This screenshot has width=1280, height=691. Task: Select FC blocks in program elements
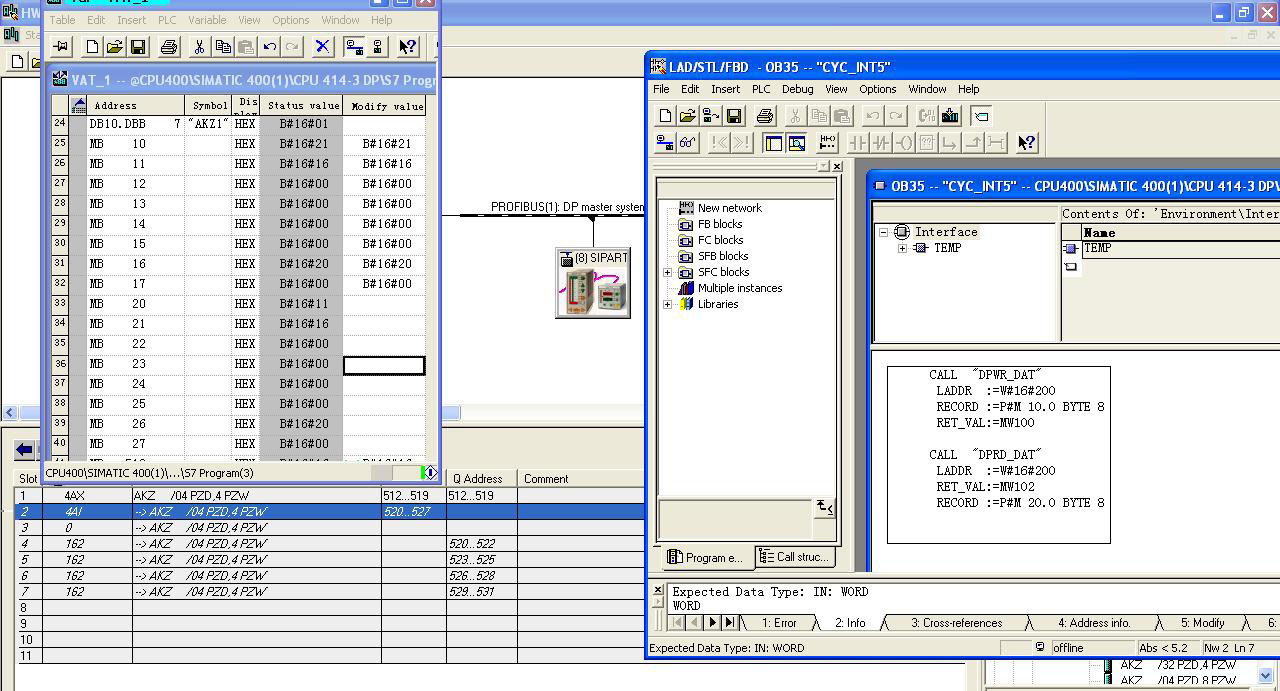720,240
